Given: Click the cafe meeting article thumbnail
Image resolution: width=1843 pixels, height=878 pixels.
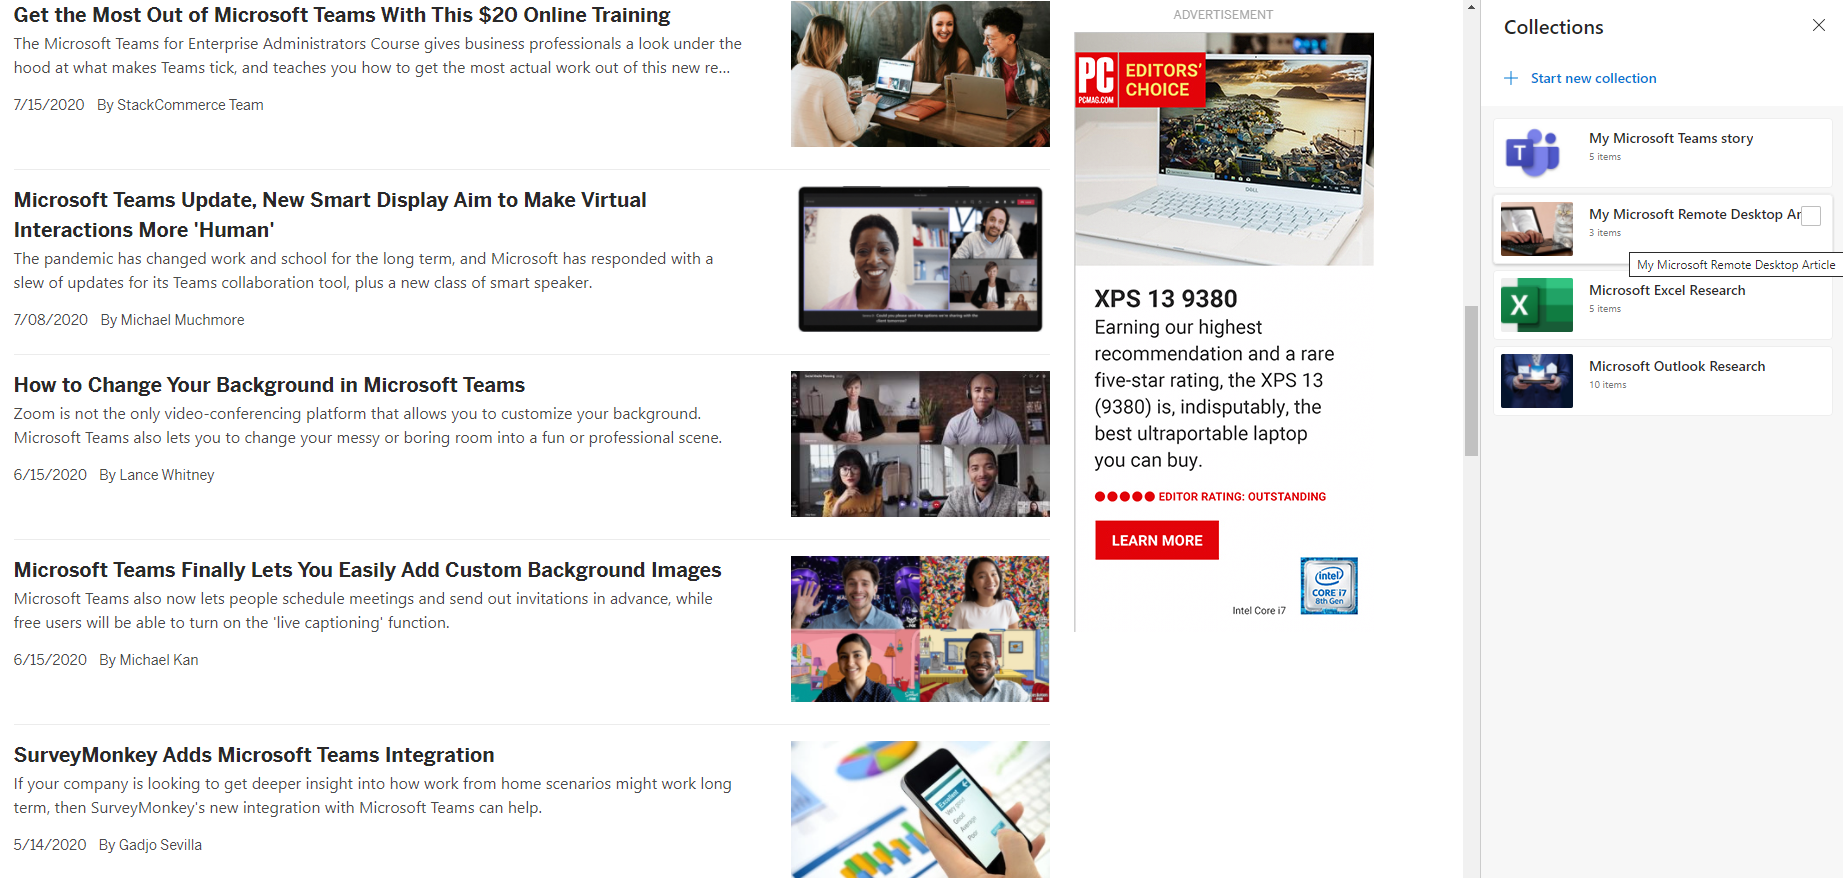Looking at the screenshot, I should click(920, 74).
